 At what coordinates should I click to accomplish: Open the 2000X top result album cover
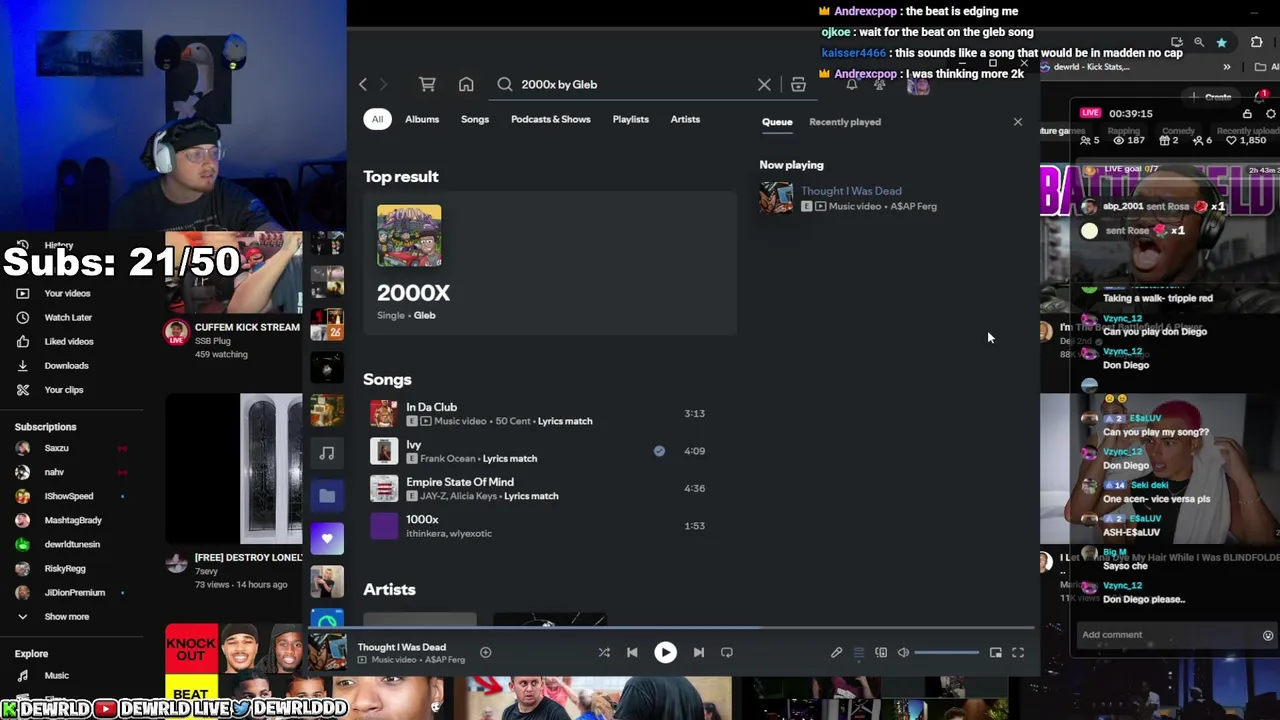(409, 236)
